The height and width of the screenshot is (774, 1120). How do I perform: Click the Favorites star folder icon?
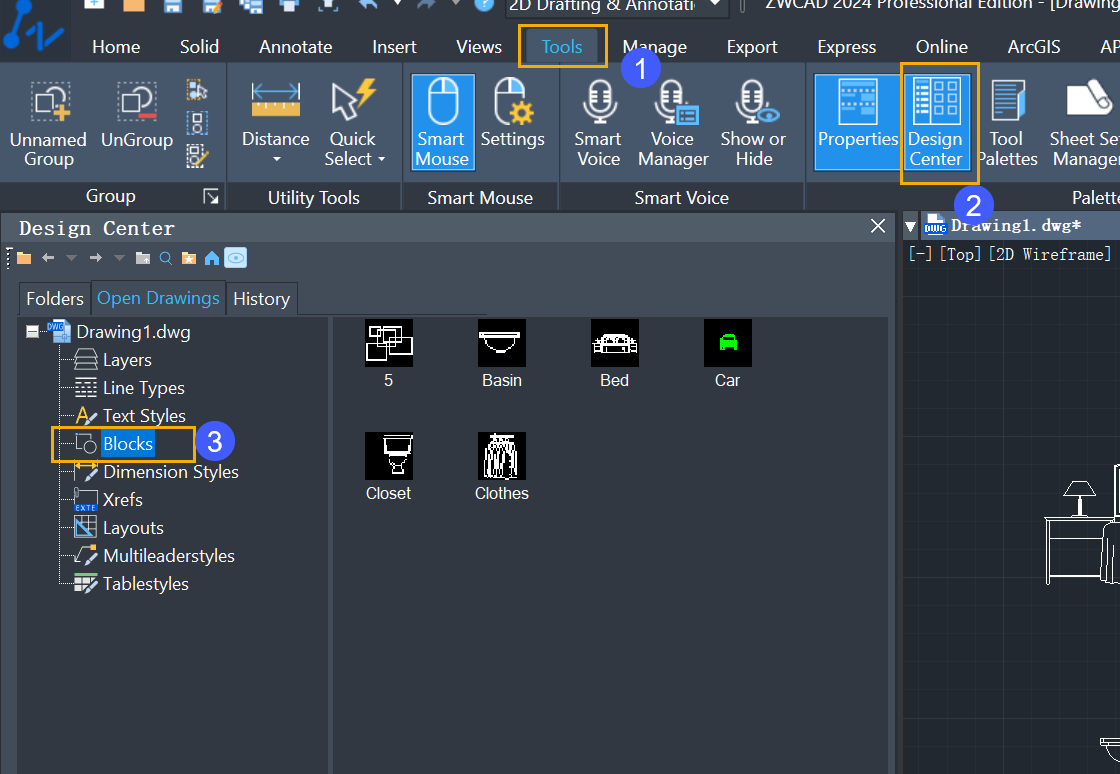pyautogui.click(x=189, y=258)
